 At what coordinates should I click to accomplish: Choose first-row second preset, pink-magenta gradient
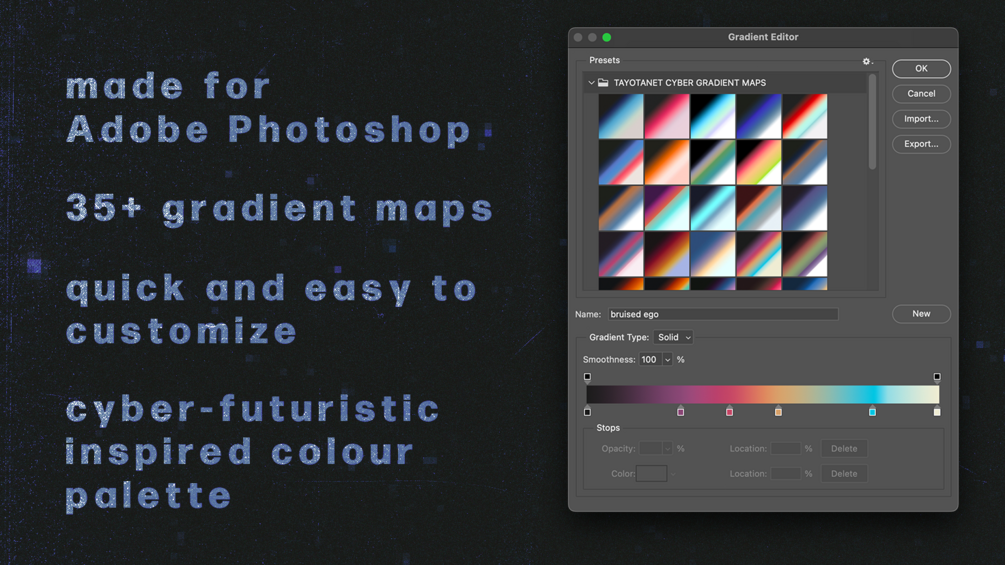coord(667,117)
